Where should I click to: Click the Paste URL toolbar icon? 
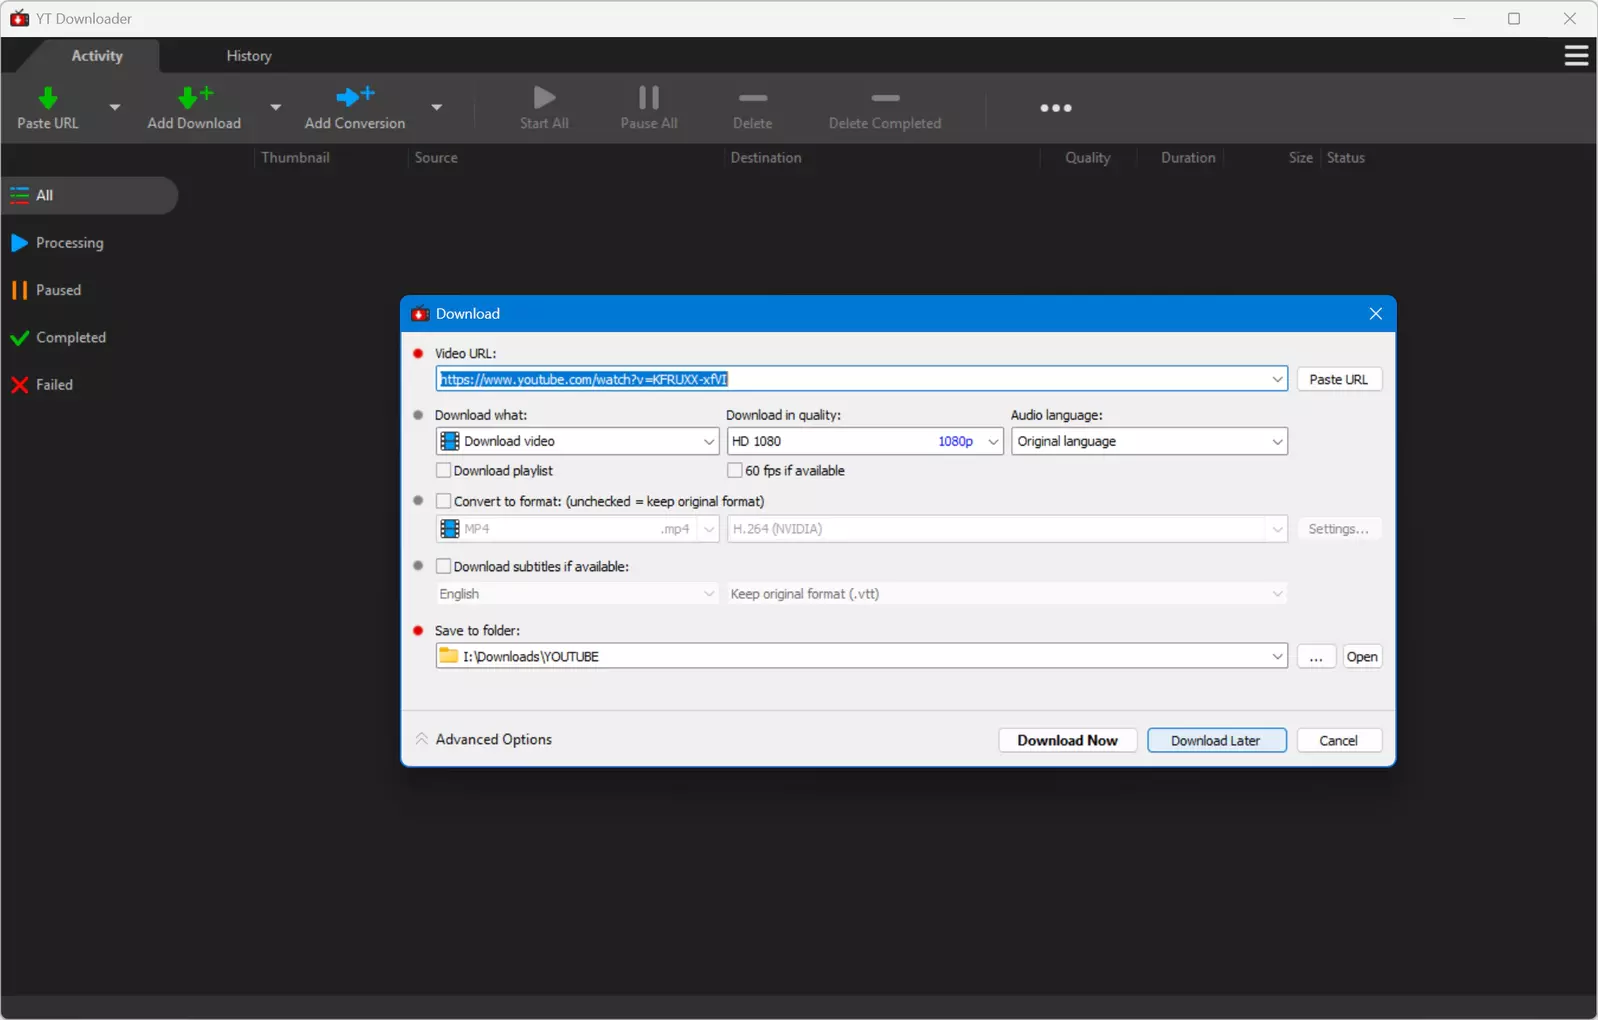[x=47, y=98]
